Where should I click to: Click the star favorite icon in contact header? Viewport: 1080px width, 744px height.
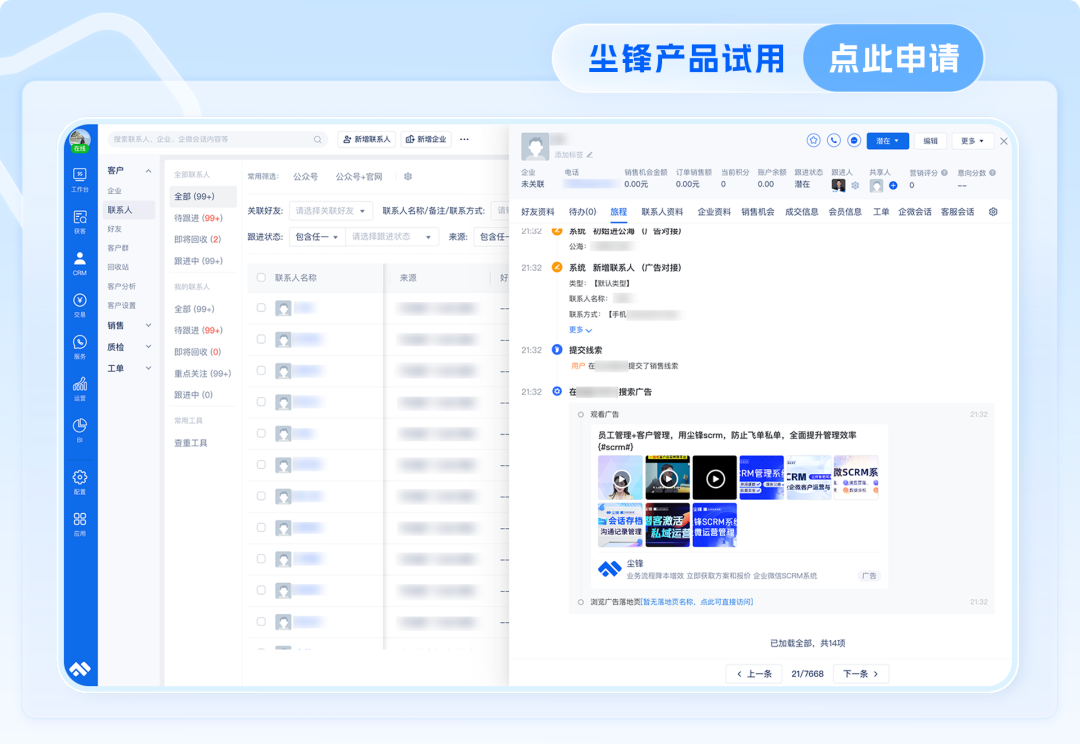813,141
